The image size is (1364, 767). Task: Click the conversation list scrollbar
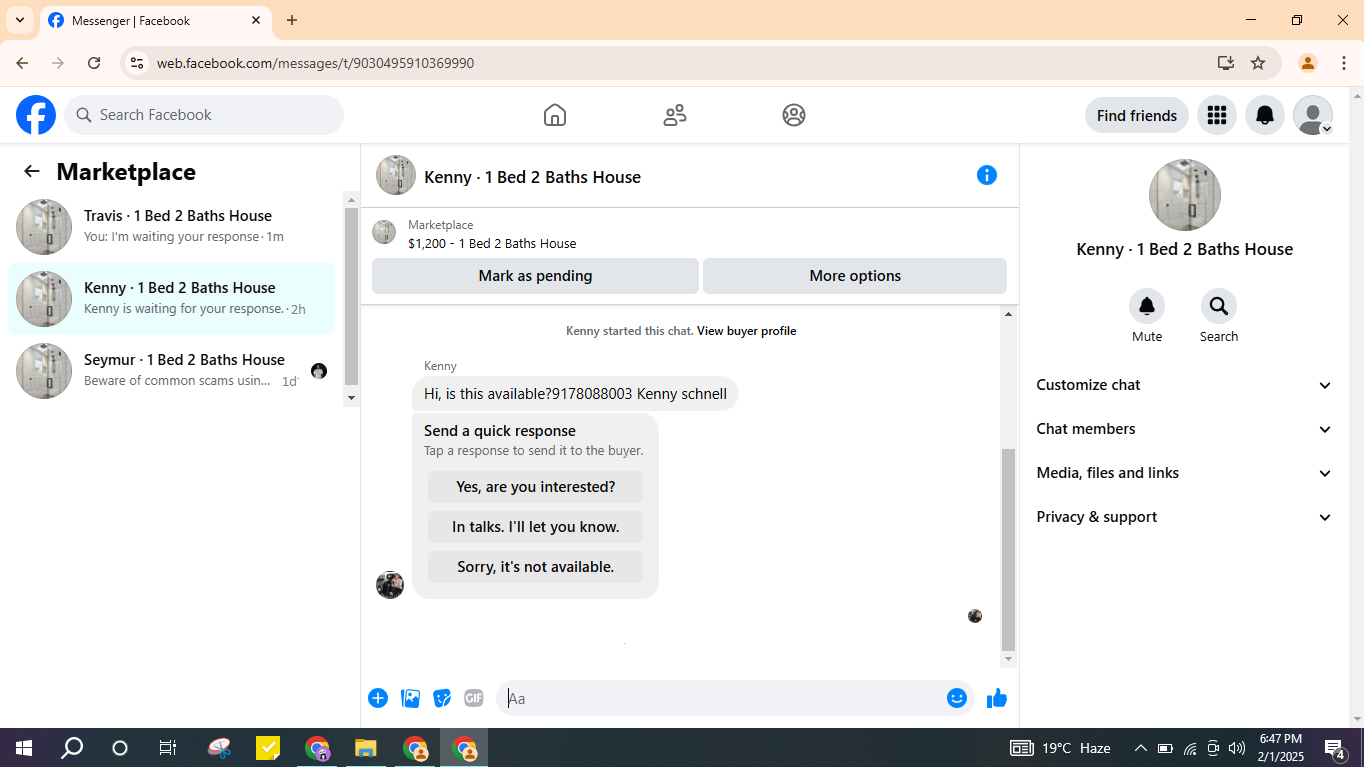click(x=351, y=298)
